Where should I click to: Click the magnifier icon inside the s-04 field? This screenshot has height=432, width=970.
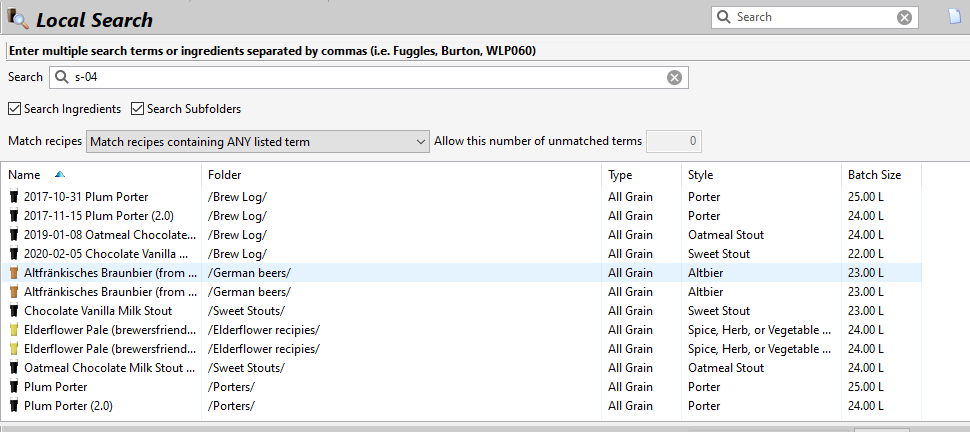click(61, 77)
